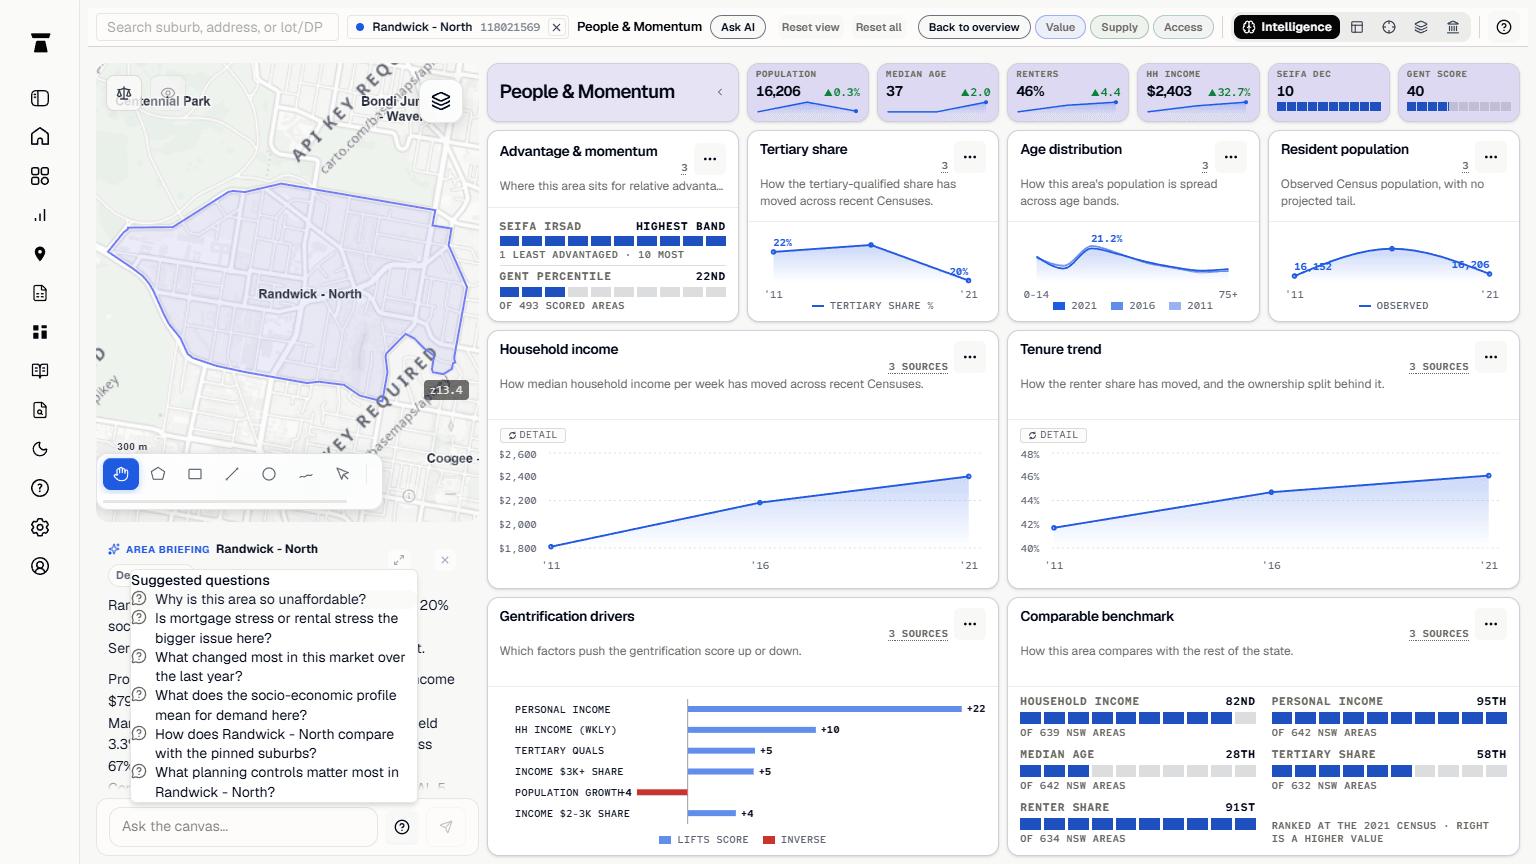Open Age distribution card menu

click(x=1231, y=157)
